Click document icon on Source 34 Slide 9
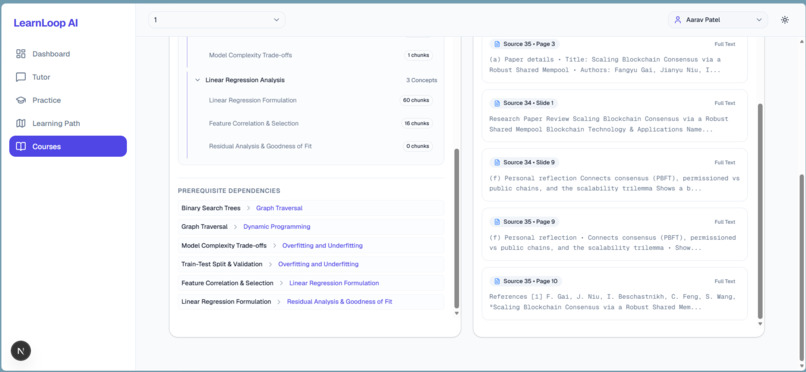Screen dimensions: 806x372 pos(497,162)
